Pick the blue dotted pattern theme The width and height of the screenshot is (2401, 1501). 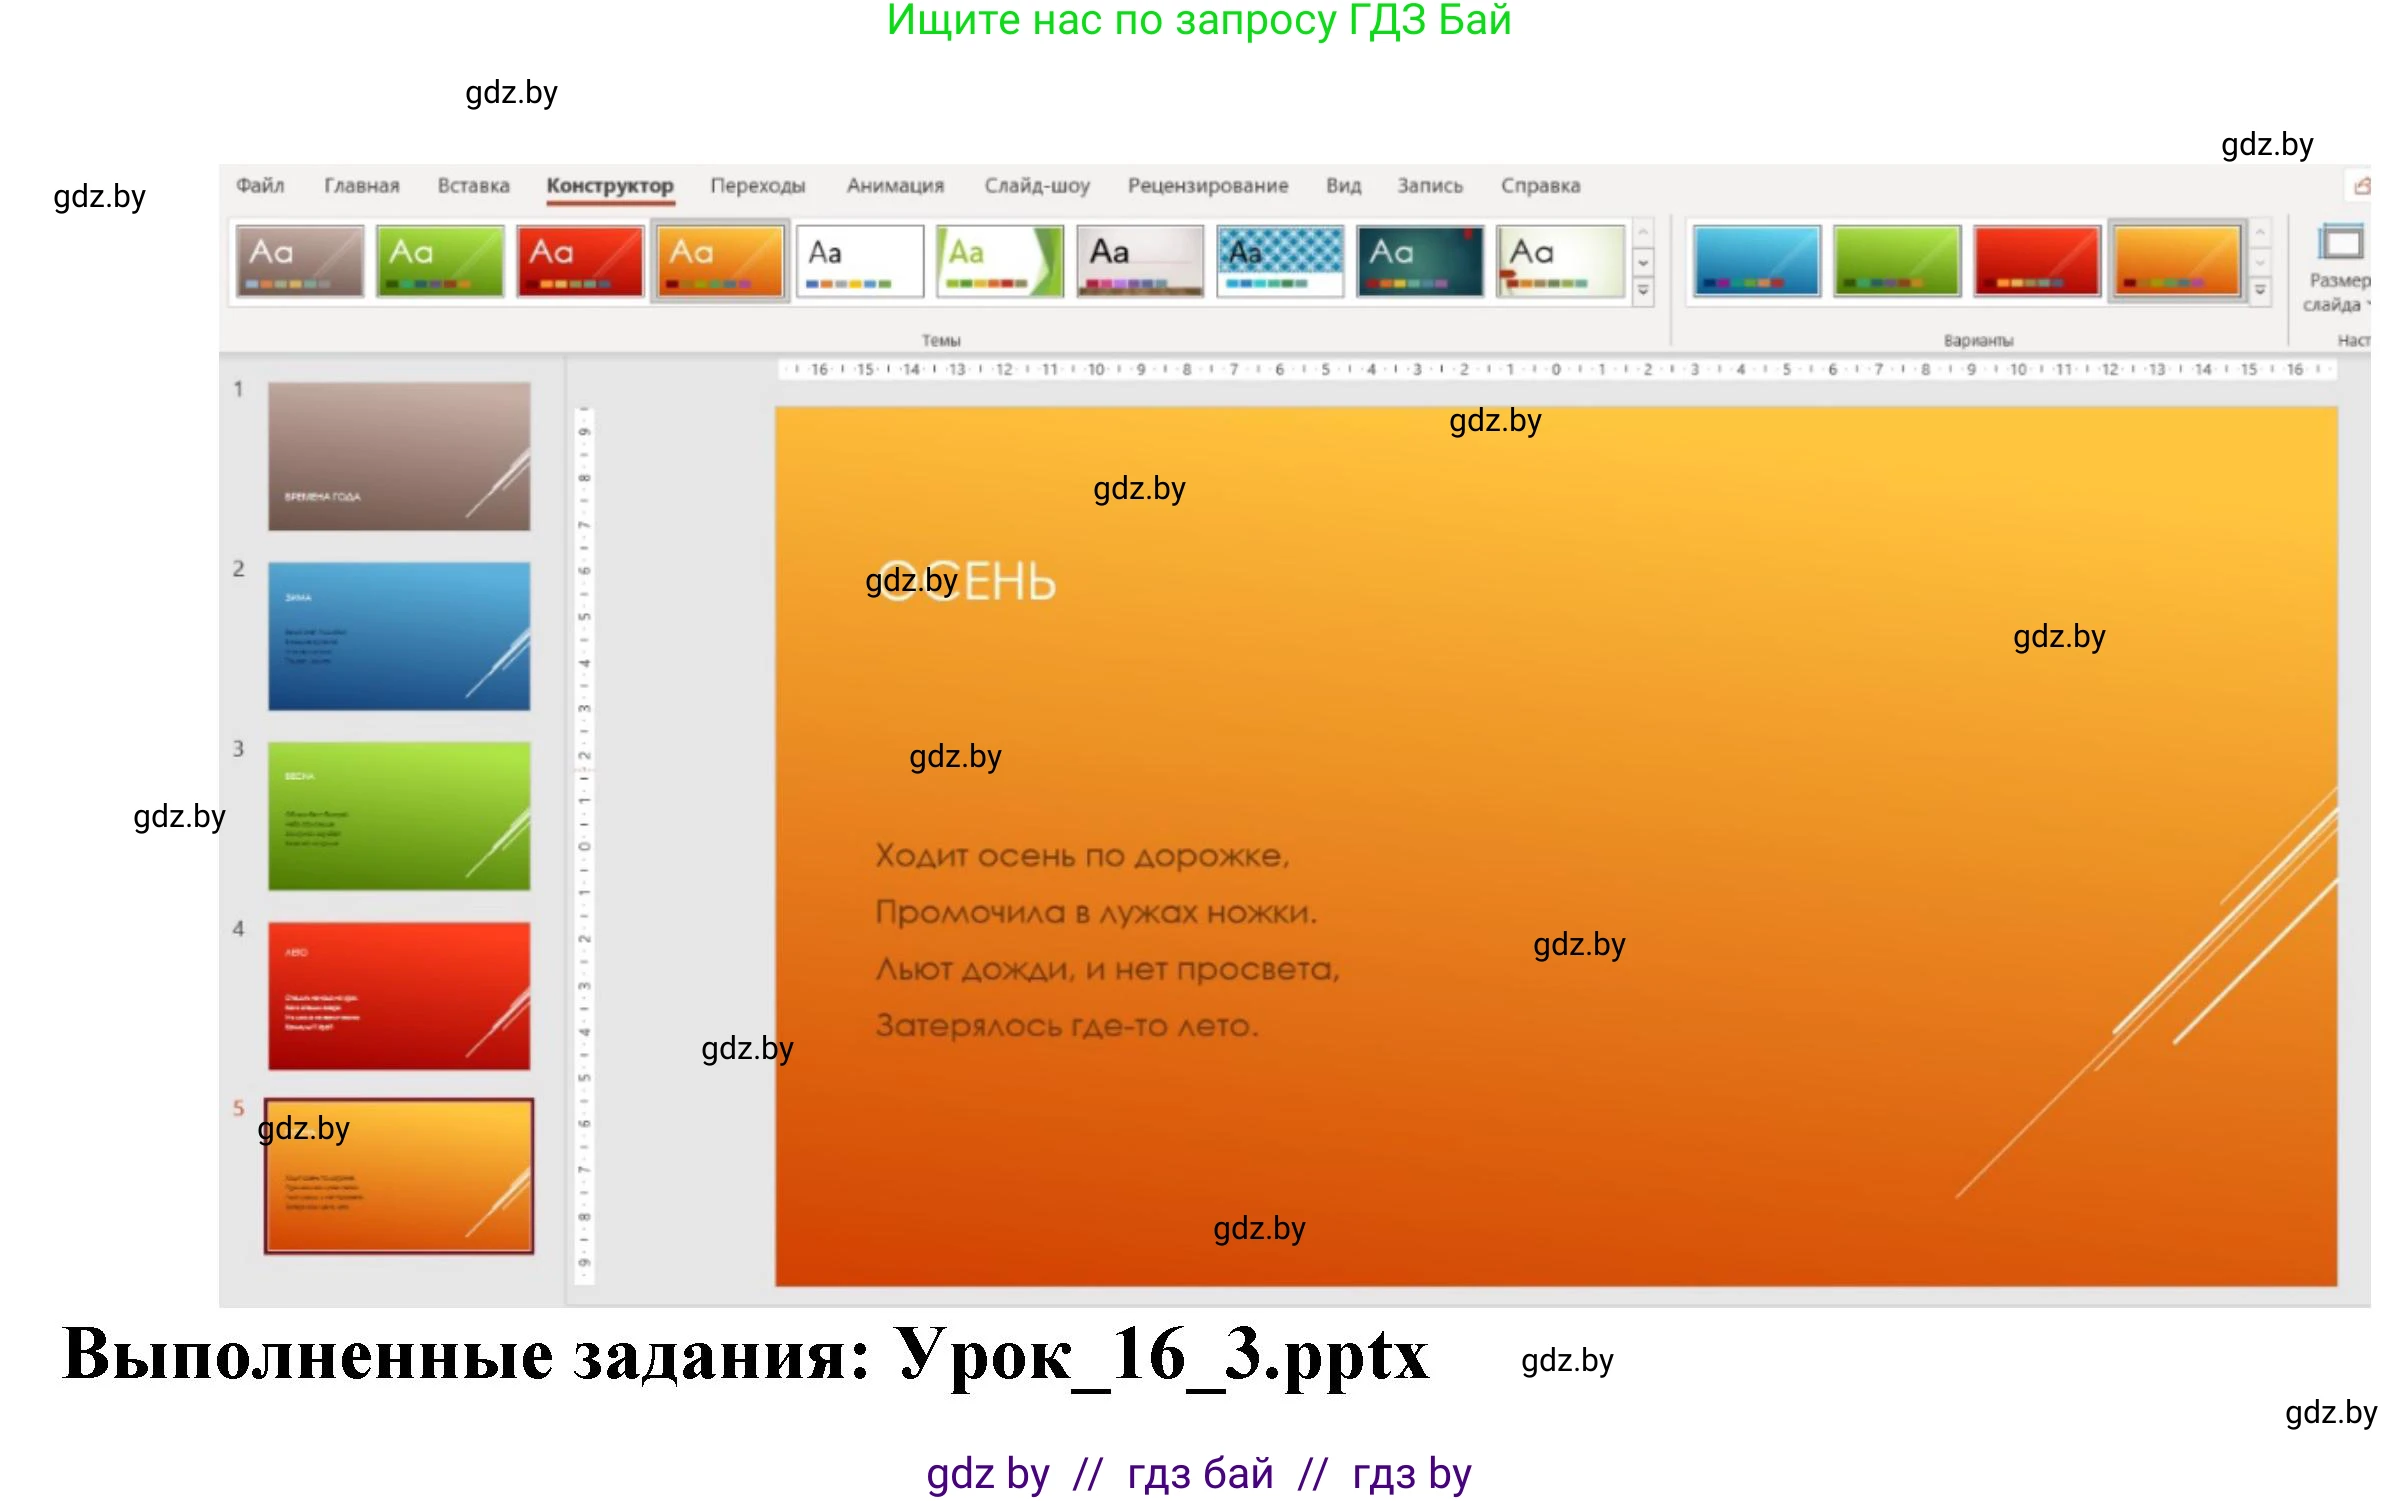(x=1280, y=260)
